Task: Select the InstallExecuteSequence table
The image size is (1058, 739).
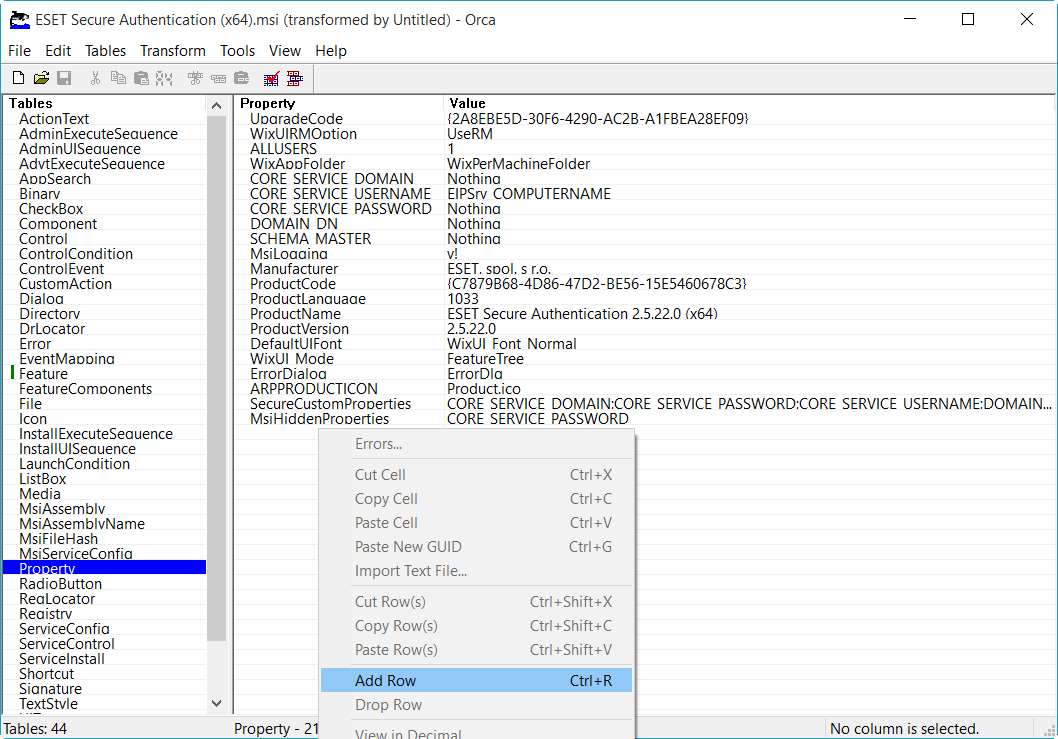Action: 95,434
